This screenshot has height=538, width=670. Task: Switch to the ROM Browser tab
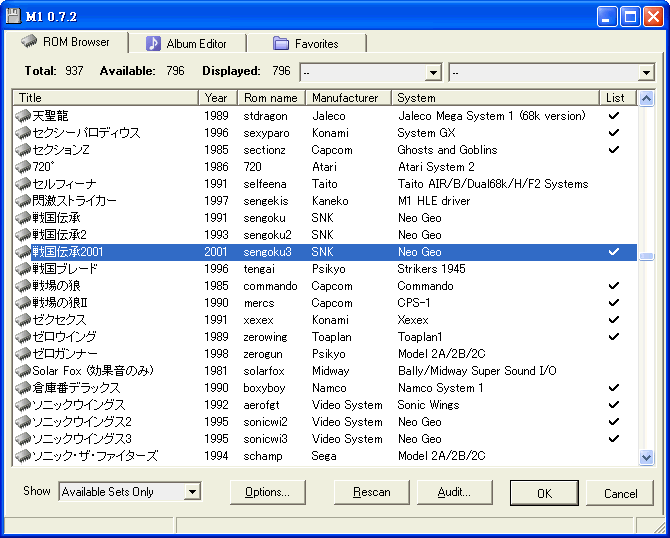pyautogui.click(x=66, y=42)
